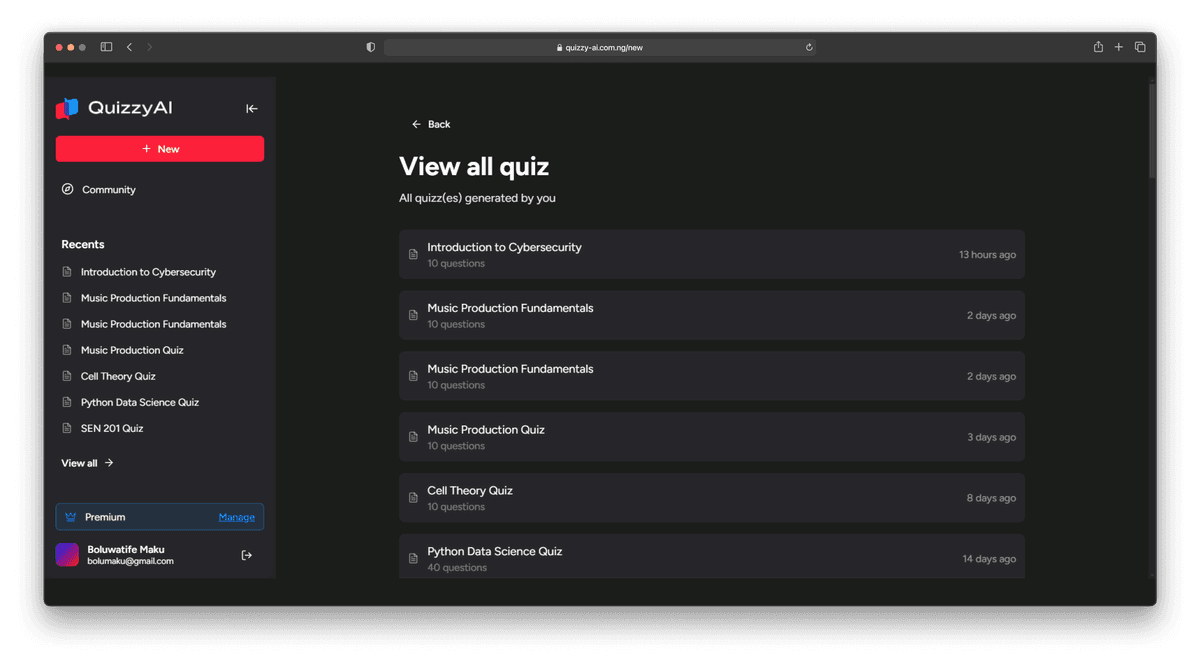Click the sign-out icon next to Boluwatife Maku
Viewport: 1200px width, 661px height.
tap(246, 554)
